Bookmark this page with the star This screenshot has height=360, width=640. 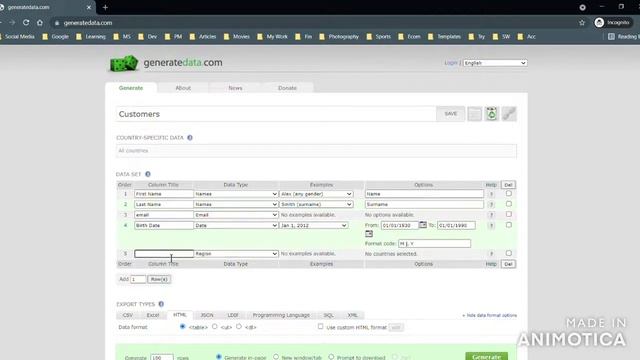click(582, 23)
